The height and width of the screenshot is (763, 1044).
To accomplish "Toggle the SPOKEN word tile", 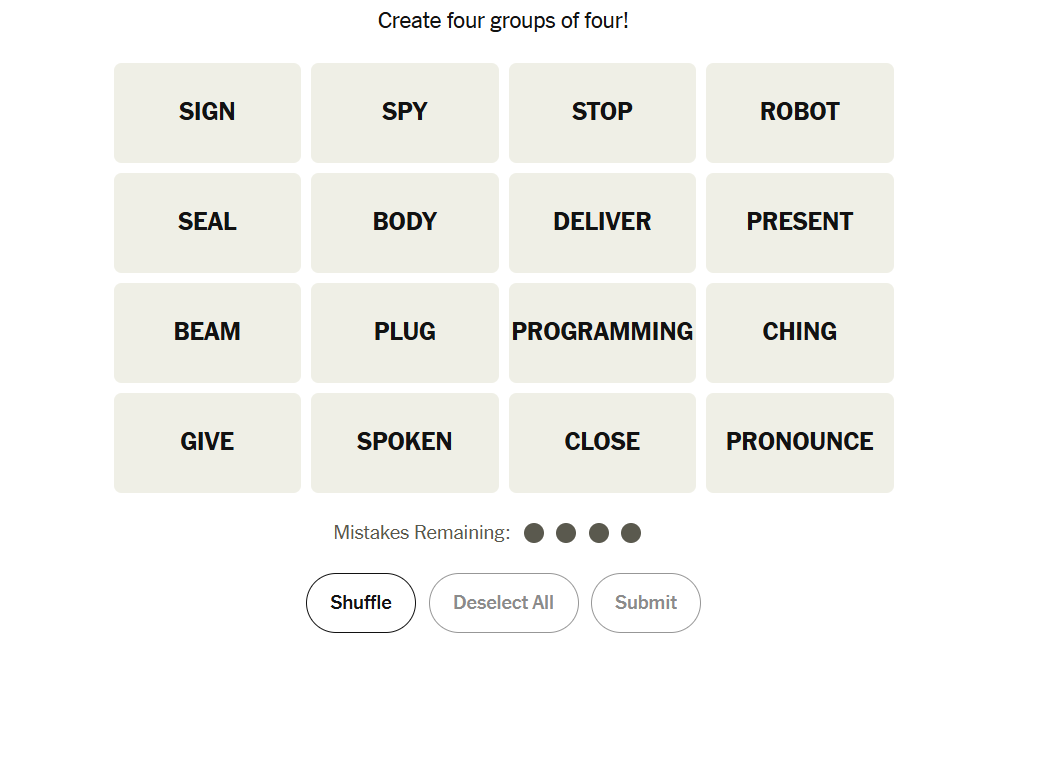I will 404,442.
